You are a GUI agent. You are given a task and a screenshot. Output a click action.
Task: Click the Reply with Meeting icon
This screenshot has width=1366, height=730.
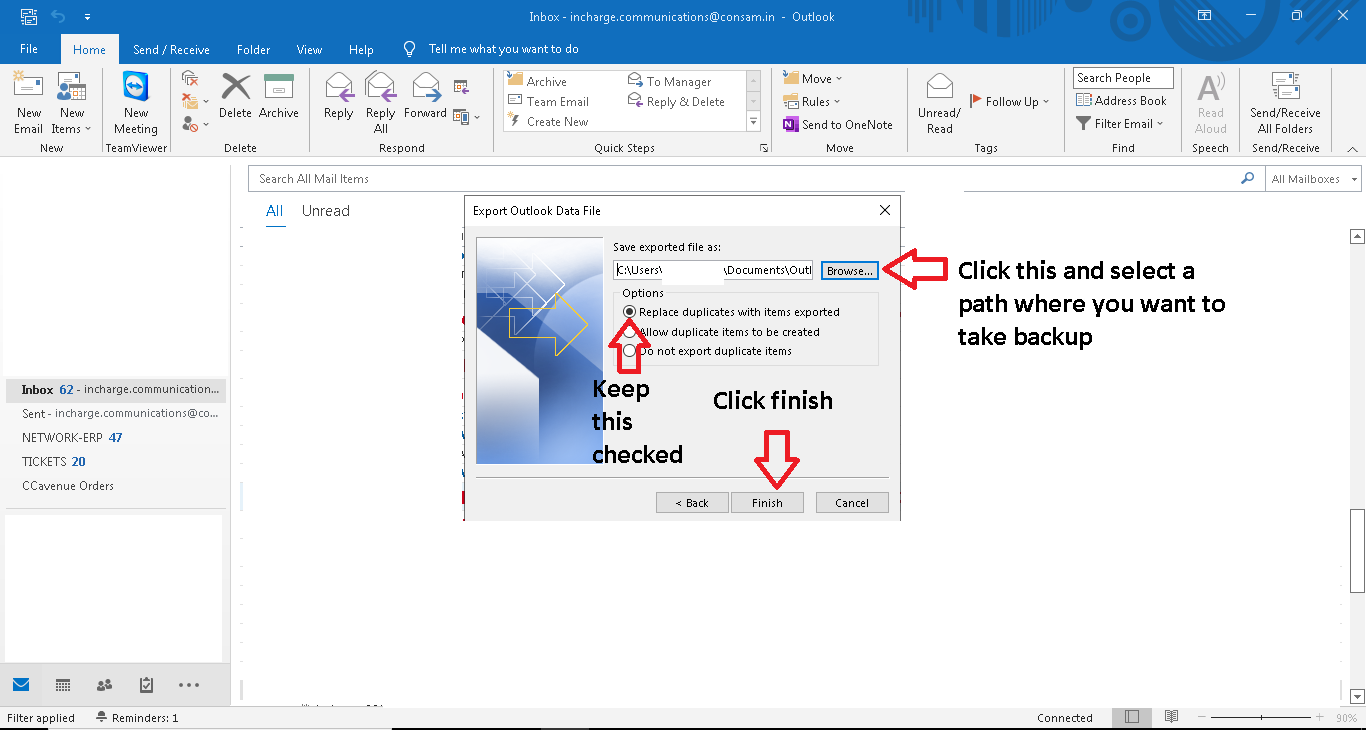coord(461,87)
